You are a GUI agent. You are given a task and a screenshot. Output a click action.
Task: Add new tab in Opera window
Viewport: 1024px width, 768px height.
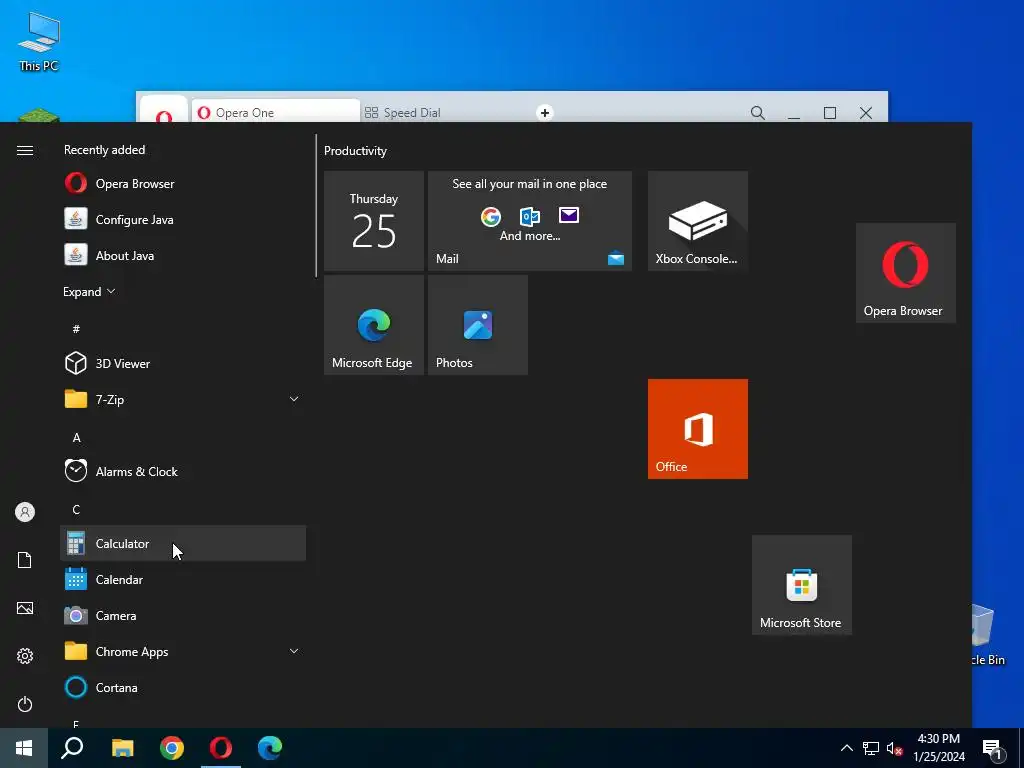[545, 112]
